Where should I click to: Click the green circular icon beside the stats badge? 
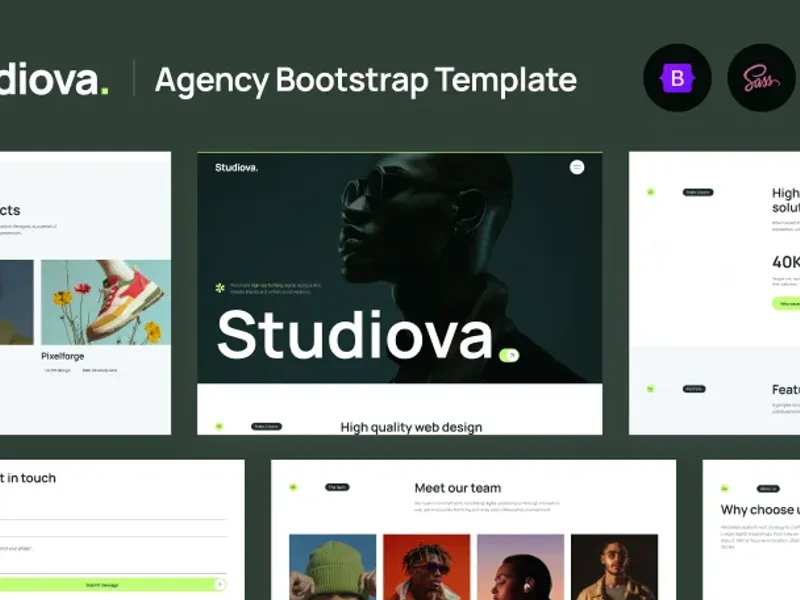(x=649, y=192)
